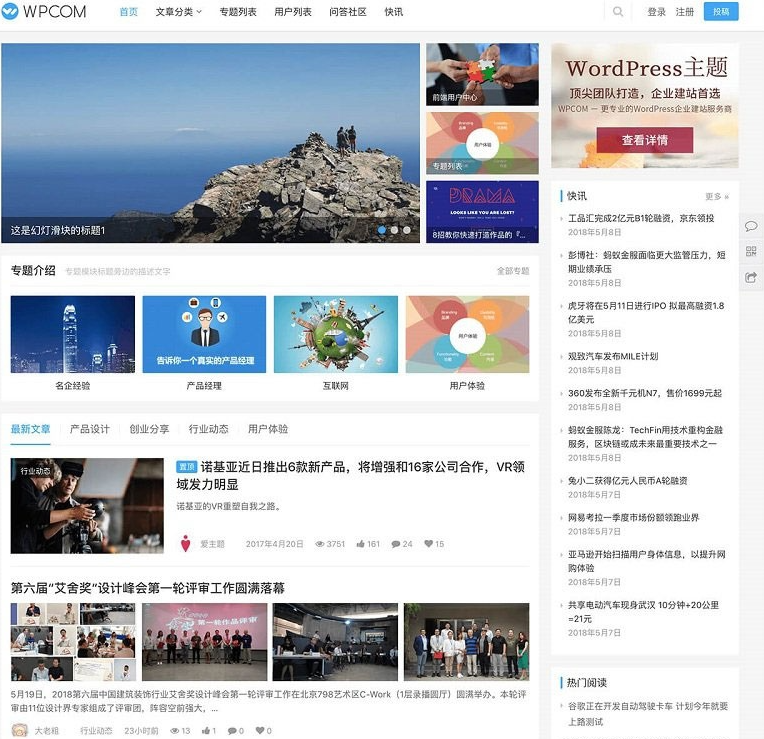This screenshot has width=764, height=739.
Task: Click the 登录 link
Action: click(x=656, y=12)
